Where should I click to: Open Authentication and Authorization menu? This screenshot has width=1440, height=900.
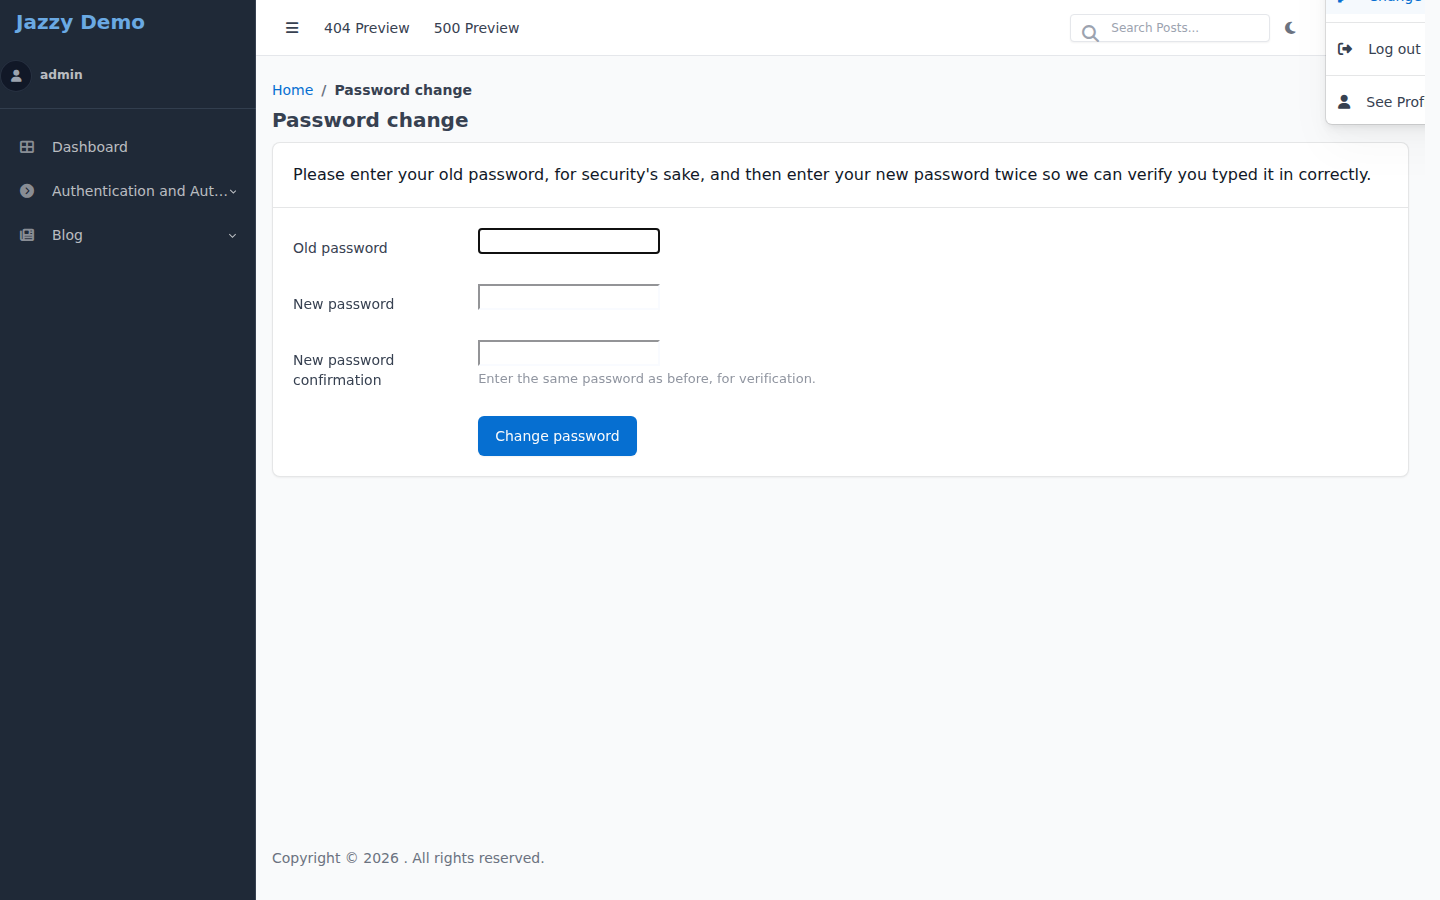click(x=128, y=191)
